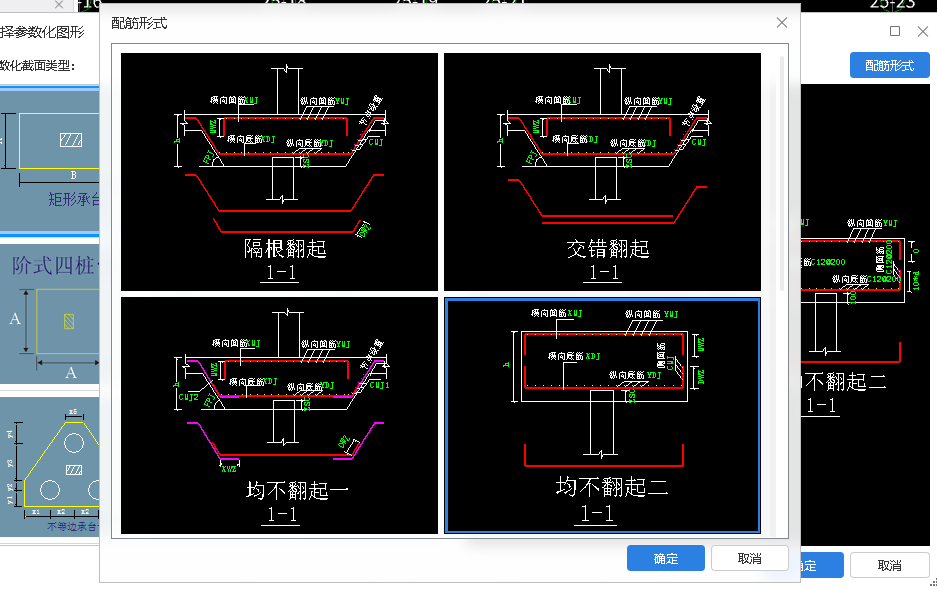Screen dimensions: 937x589
Task: Close the tab at the top-left corner
Action: 59,5
